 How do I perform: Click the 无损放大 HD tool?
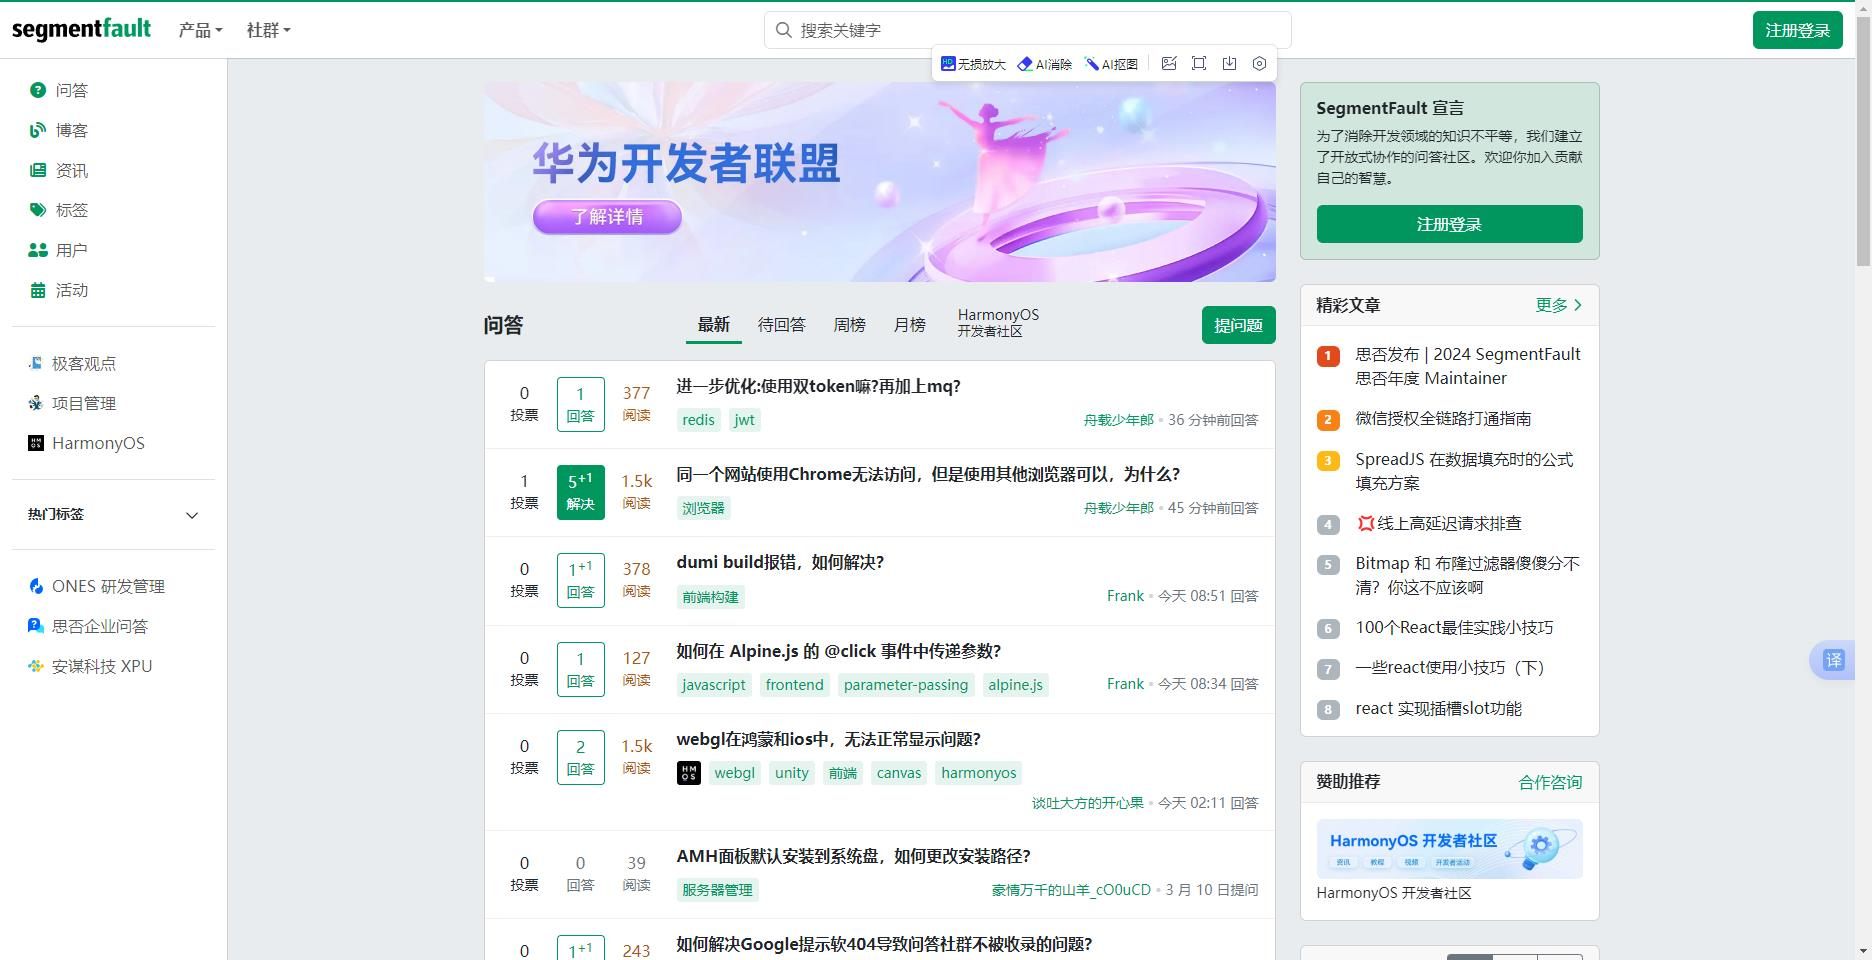click(973, 63)
